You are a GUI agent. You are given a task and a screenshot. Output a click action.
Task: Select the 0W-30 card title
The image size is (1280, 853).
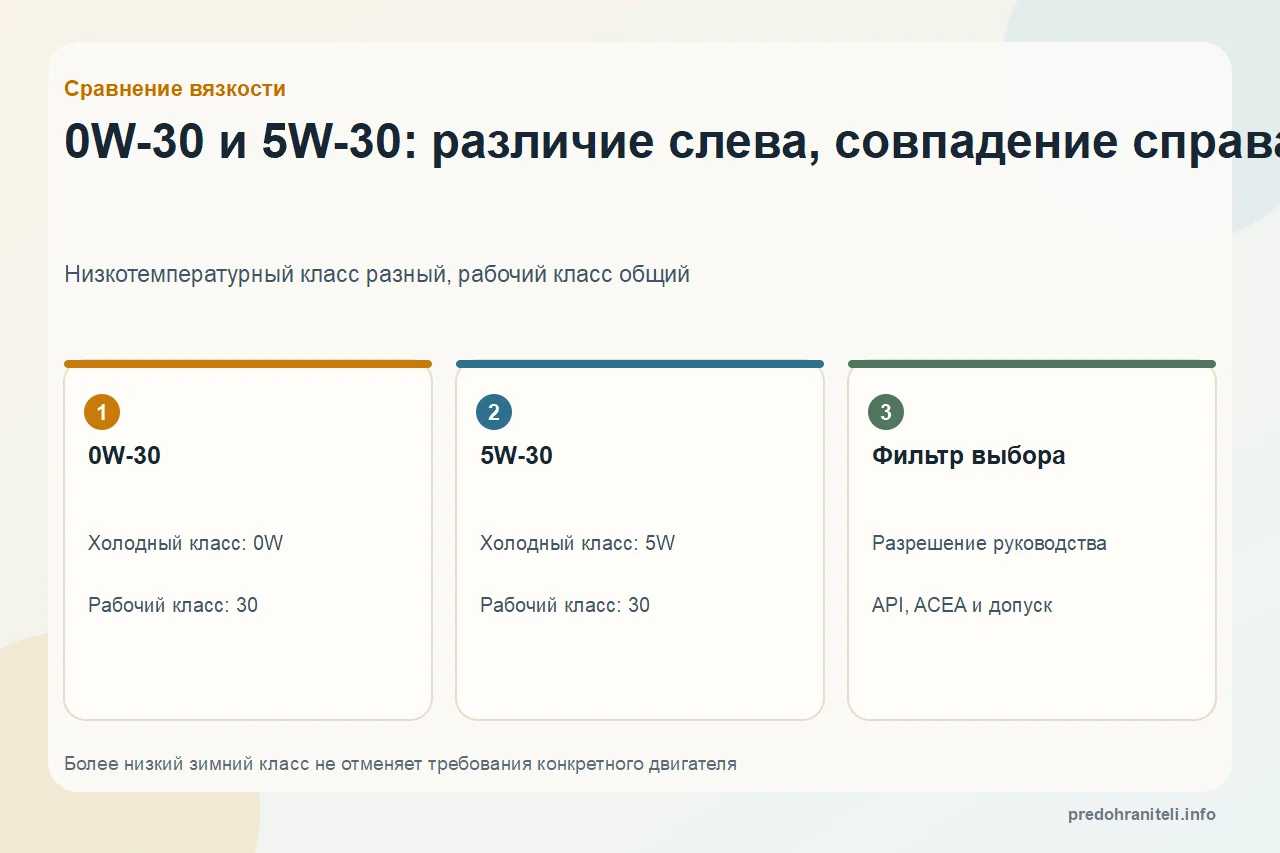[125, 456]
